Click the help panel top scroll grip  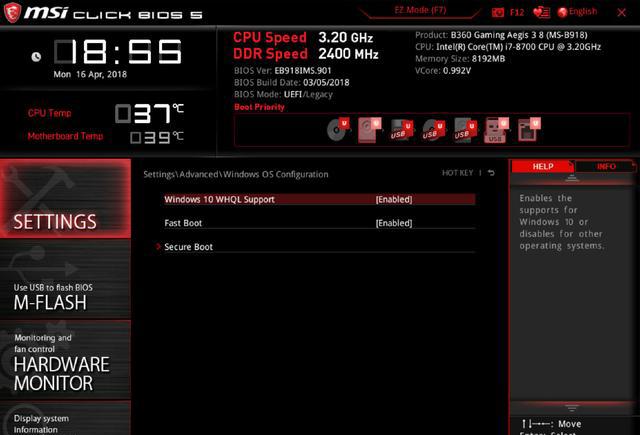[x=572, y=178]
